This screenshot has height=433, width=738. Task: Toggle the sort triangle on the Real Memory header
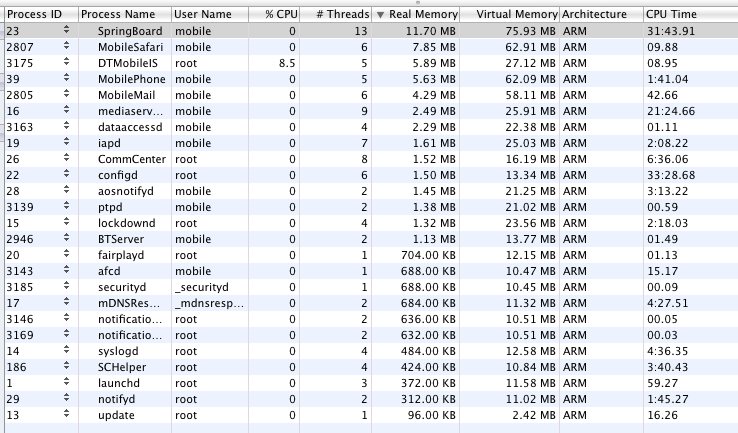pyautogui.click(x=380, y=15)
